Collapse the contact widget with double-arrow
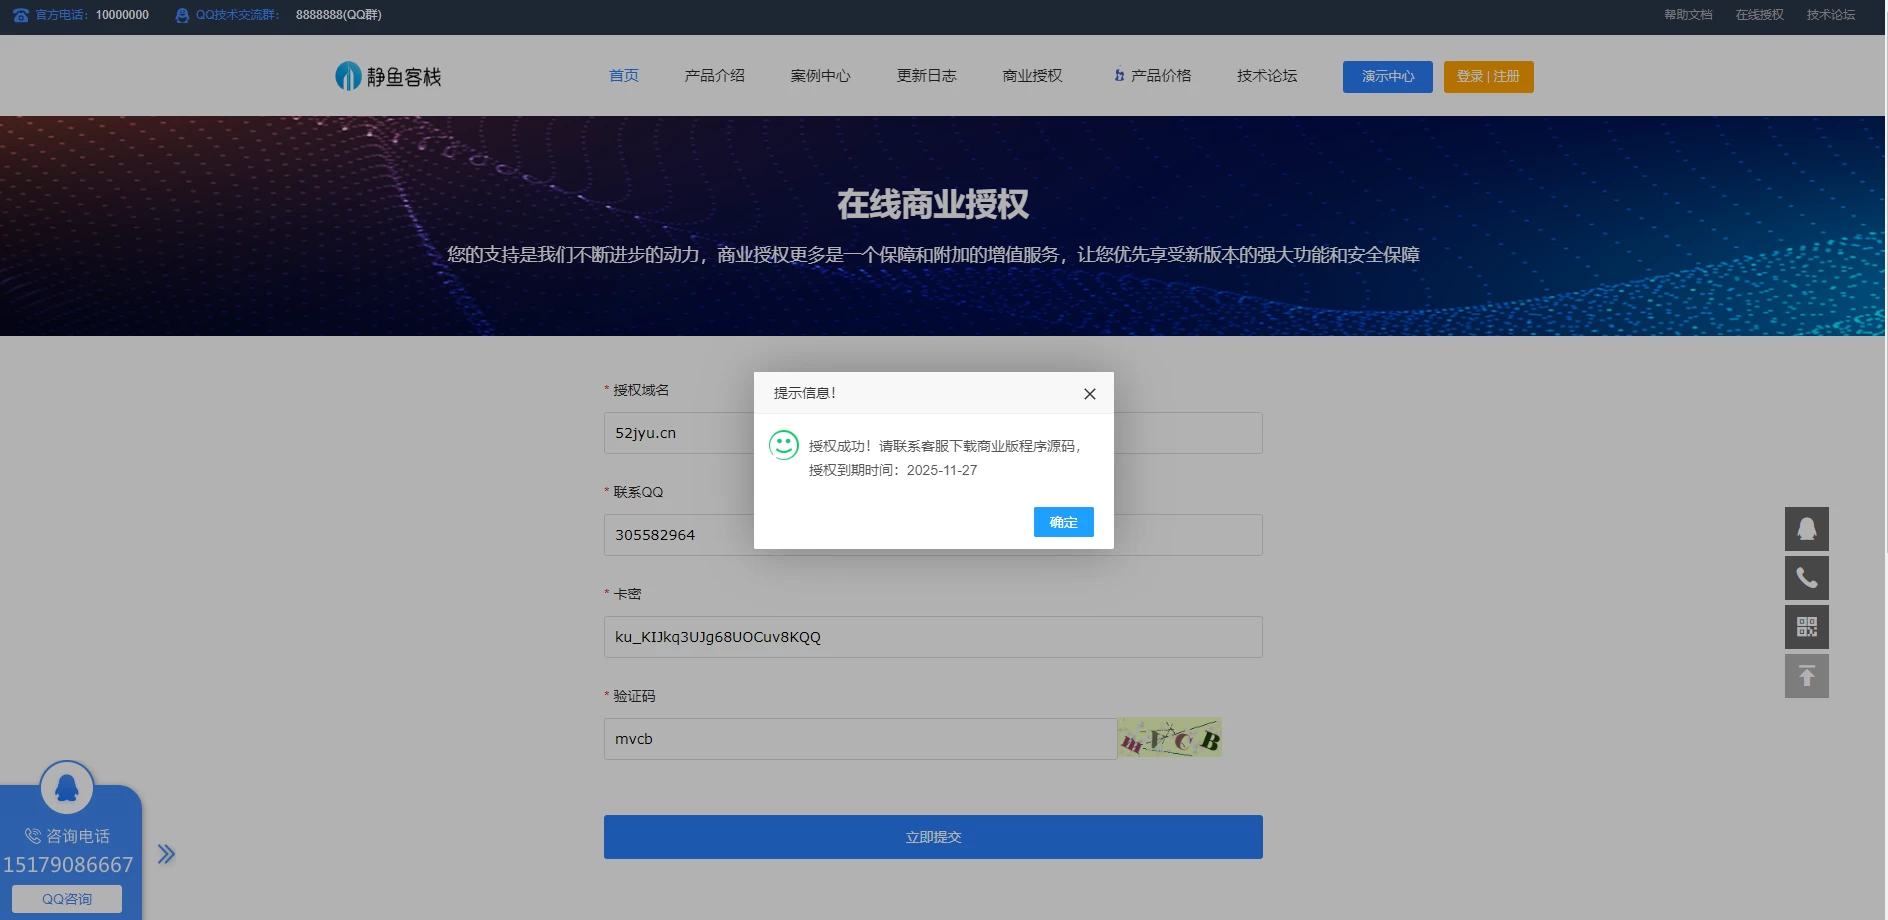1888x920 pixels. pyautogui.click(x=166, y=854)
